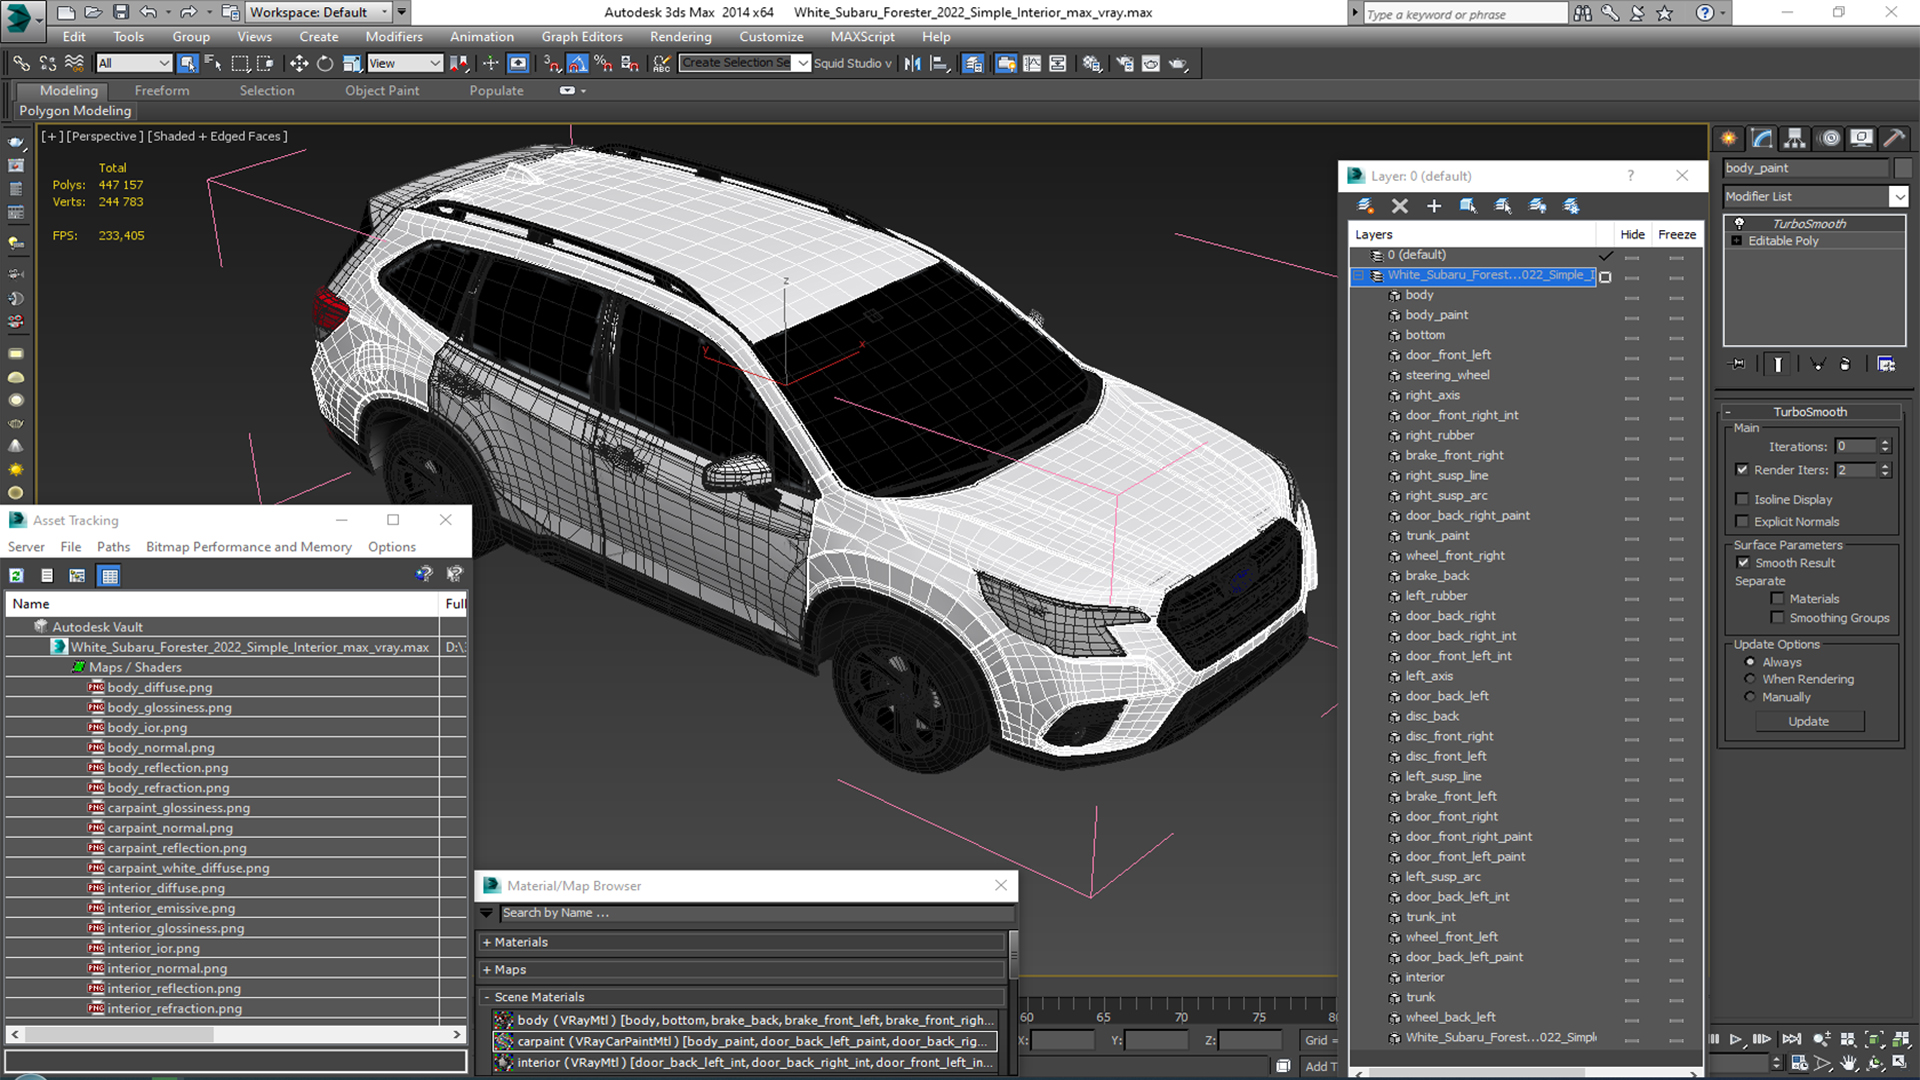The image size is (1920, 1080).
Task: Click the Search by Name field
Action: coord(757,913)
